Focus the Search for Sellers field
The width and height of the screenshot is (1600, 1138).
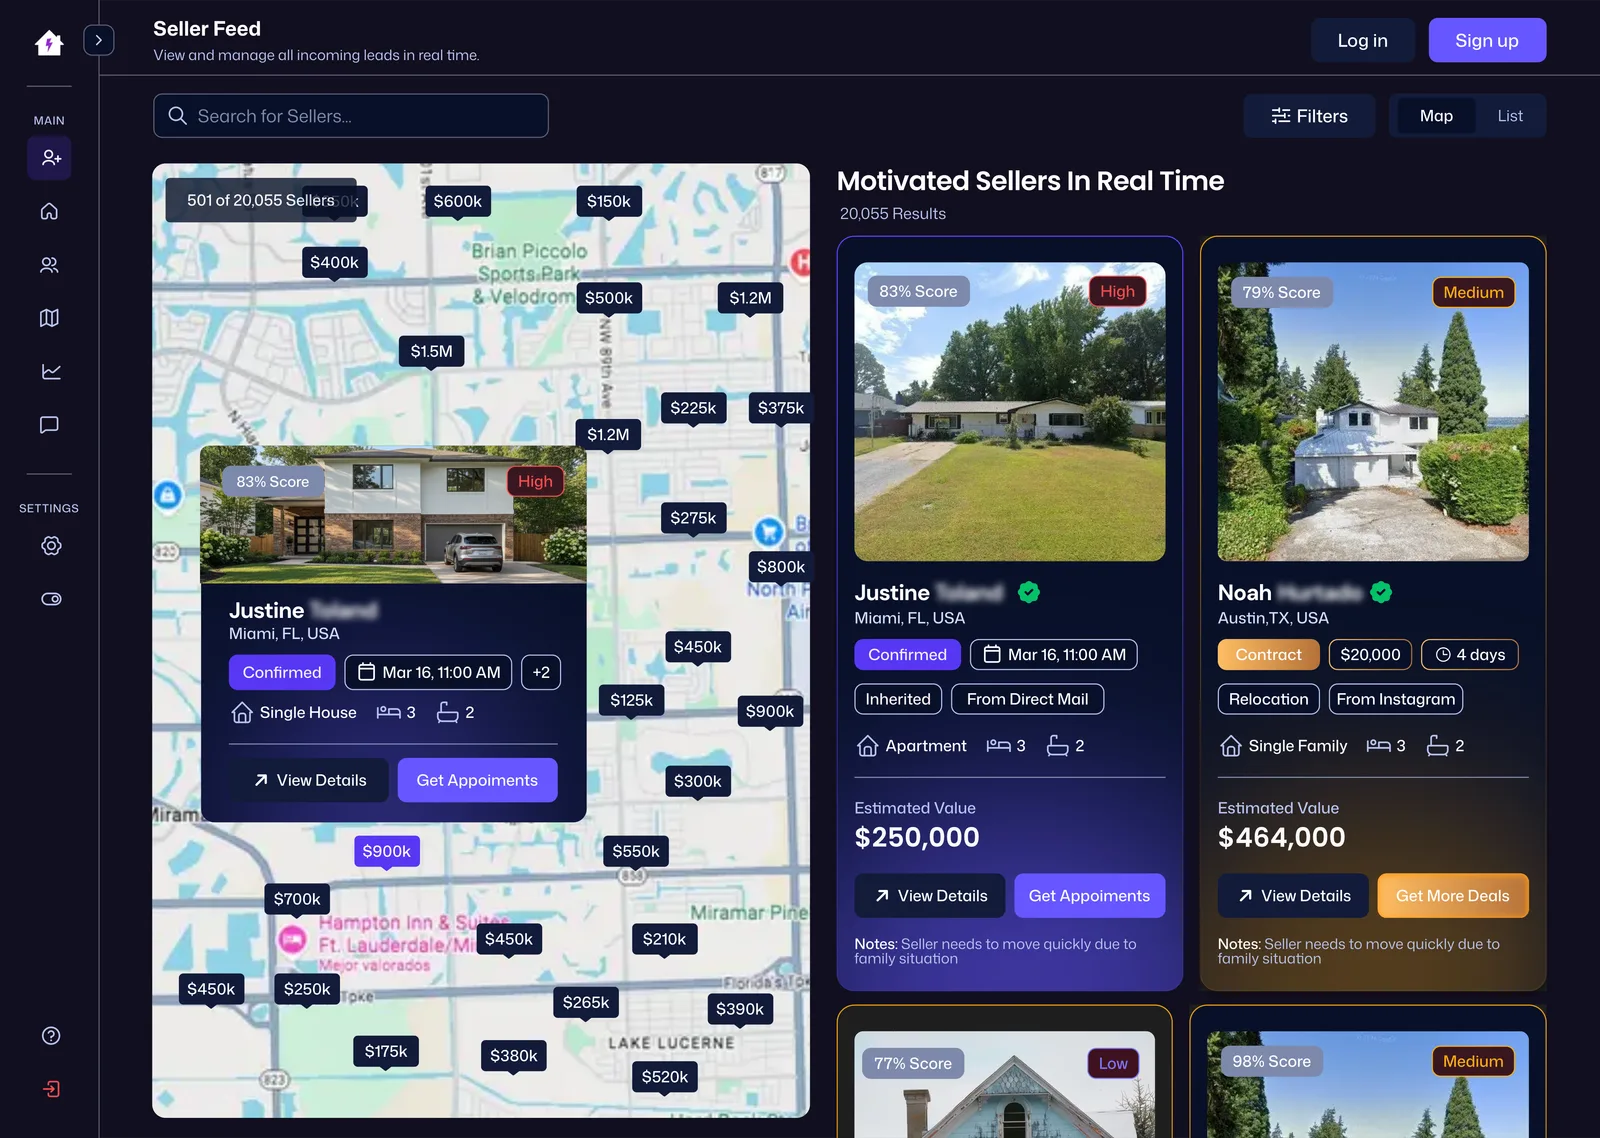pos(351,116)
